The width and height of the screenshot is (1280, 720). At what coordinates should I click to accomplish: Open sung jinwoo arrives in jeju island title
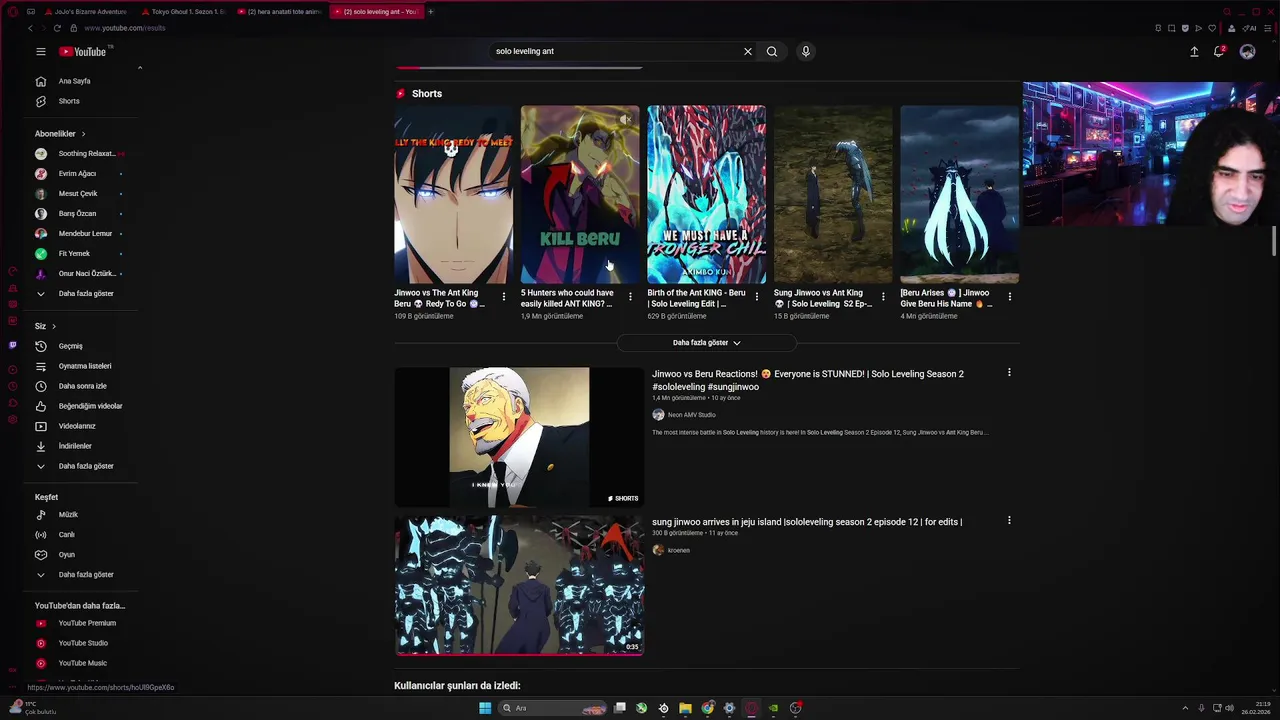click(807, 522)
